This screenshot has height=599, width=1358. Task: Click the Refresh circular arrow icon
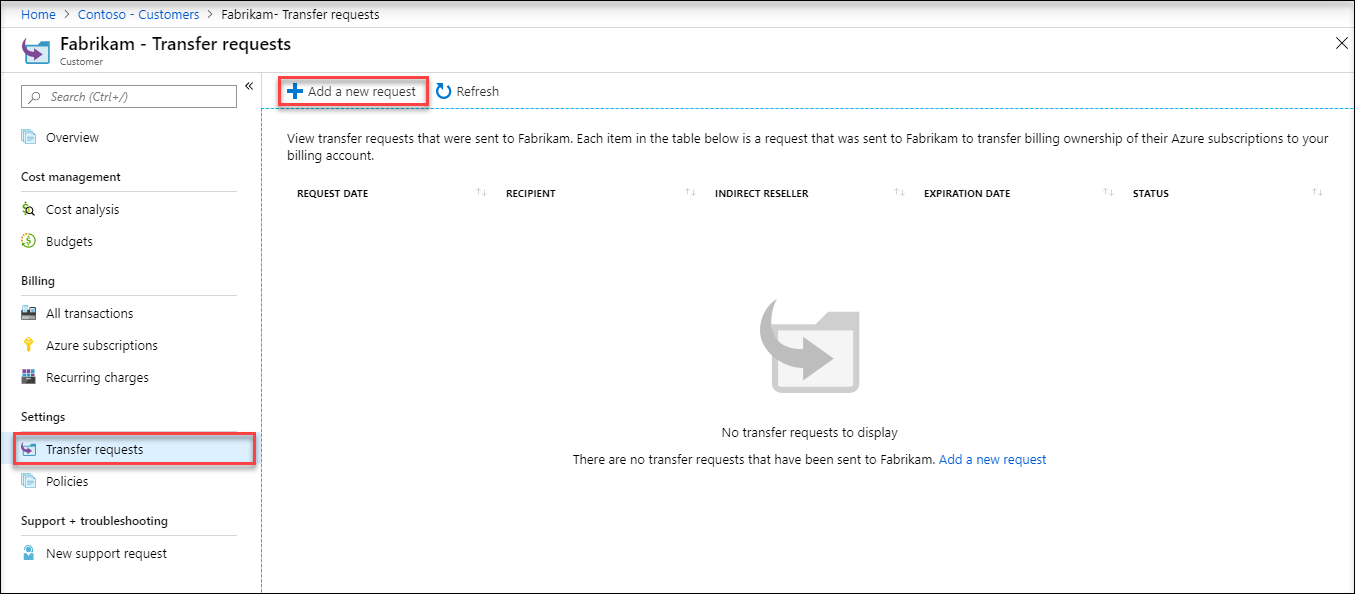point(444,91)
